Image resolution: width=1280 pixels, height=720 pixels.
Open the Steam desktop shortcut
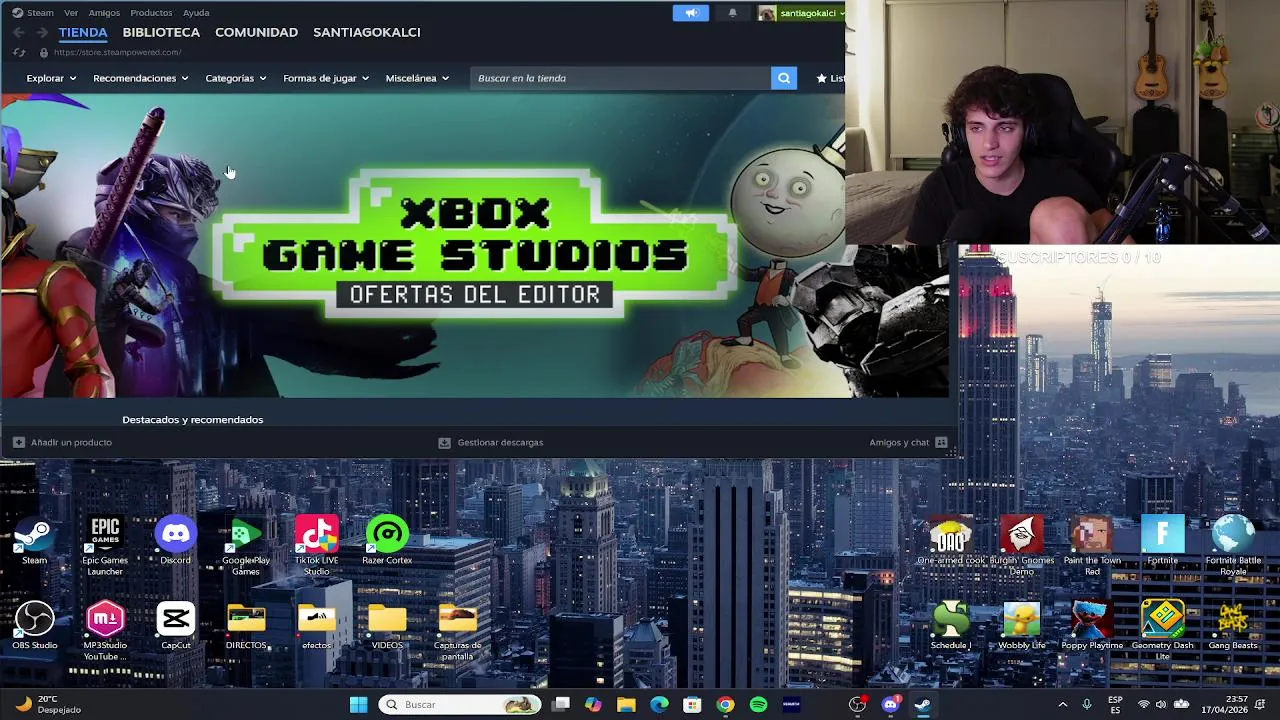pos(35,541)
